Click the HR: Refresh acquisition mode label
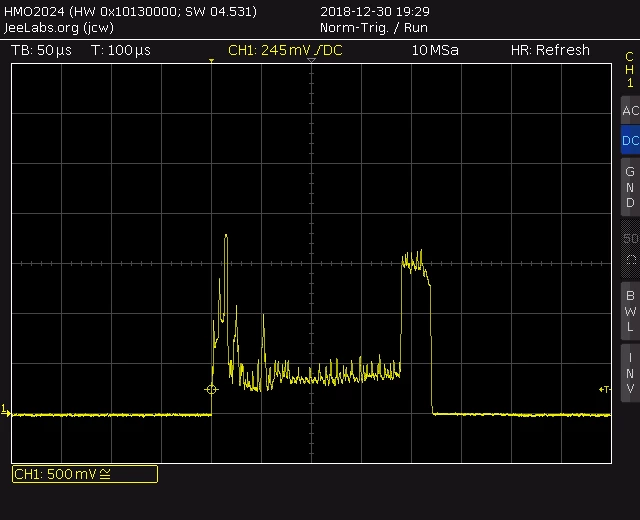 pos(550,50)
